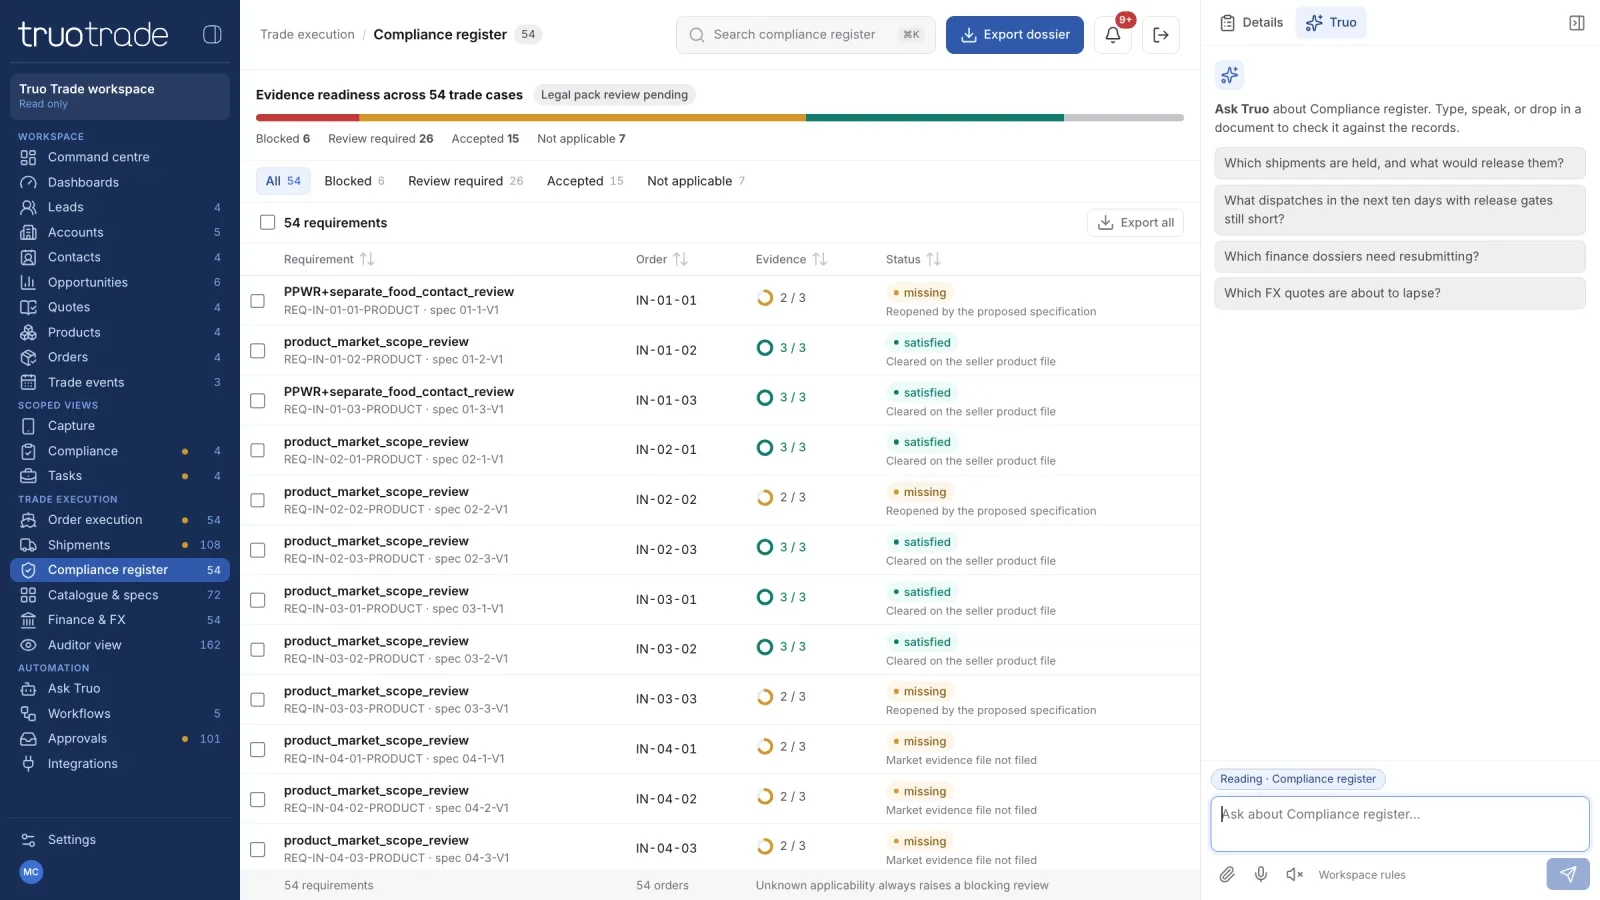
Task: Switch to the Details tab
Action: coord(1252,23)
